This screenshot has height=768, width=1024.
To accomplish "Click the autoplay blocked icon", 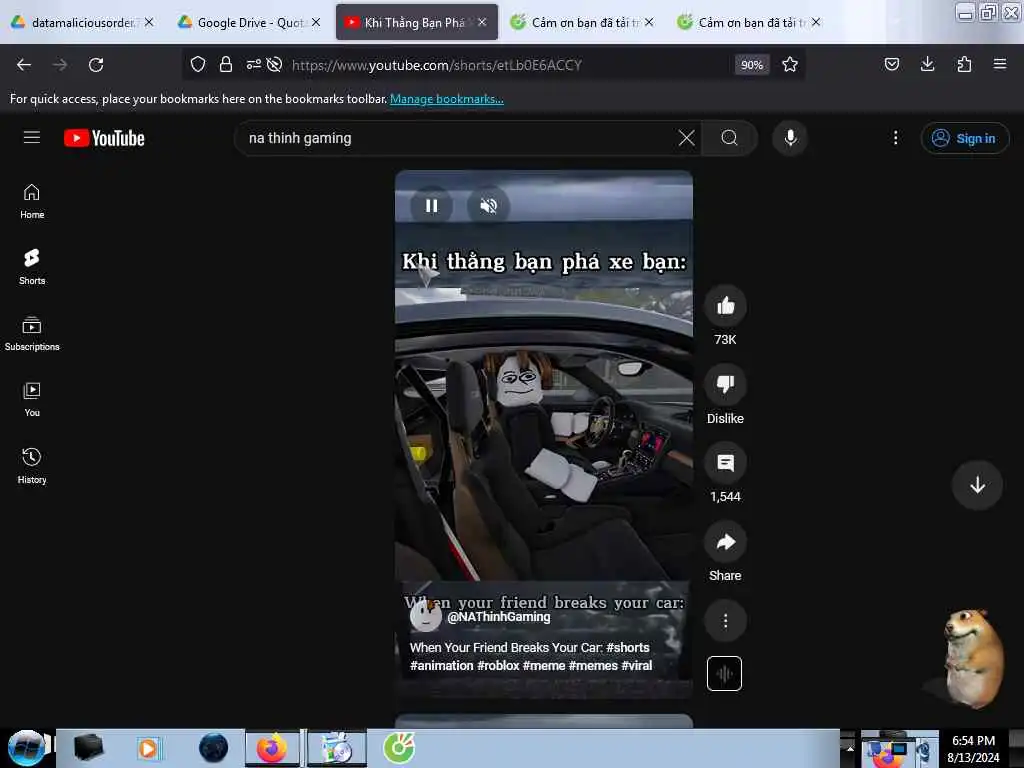I will pyautogui.click(x=274, y=64).
